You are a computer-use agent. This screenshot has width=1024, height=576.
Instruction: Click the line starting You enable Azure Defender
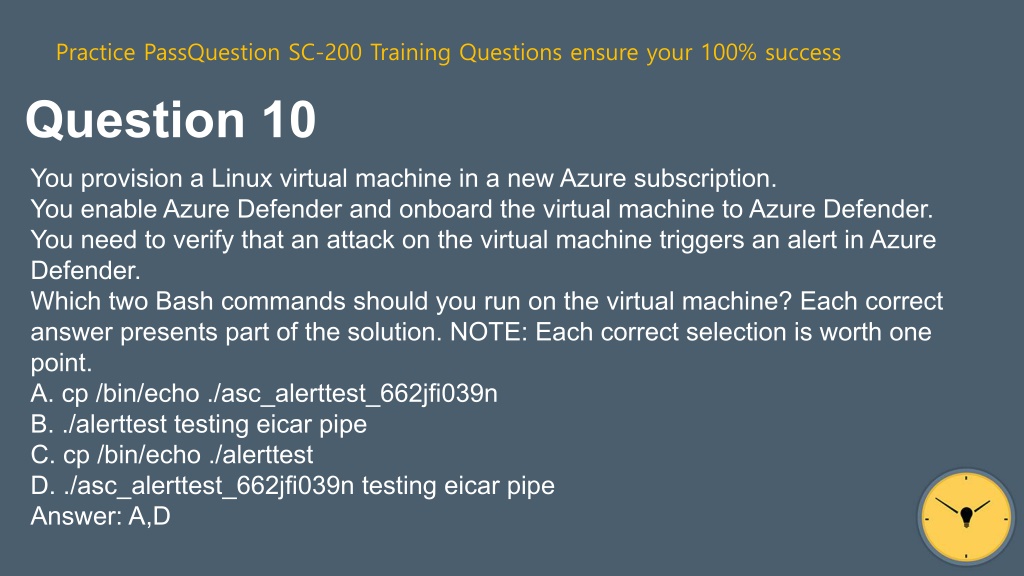pos(482,209)
